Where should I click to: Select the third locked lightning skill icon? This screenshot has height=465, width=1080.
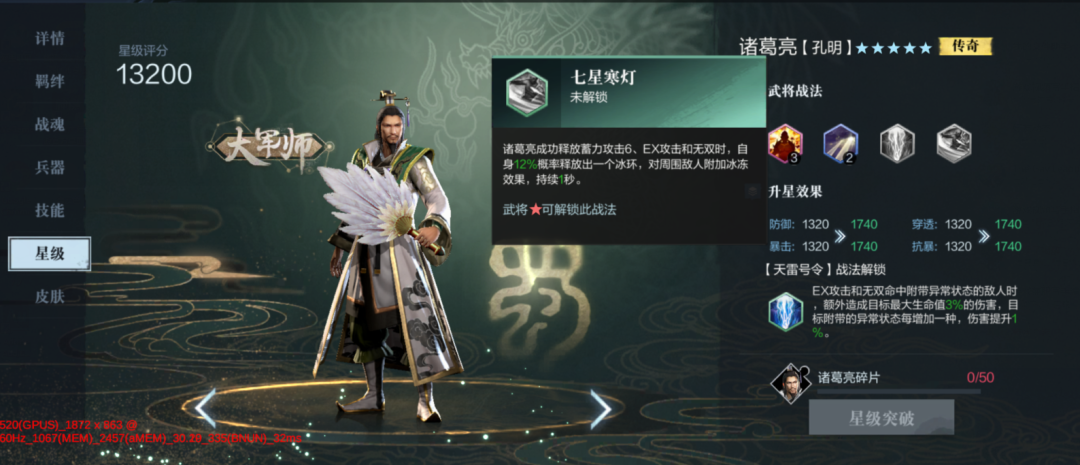click(x=897, y=143)
